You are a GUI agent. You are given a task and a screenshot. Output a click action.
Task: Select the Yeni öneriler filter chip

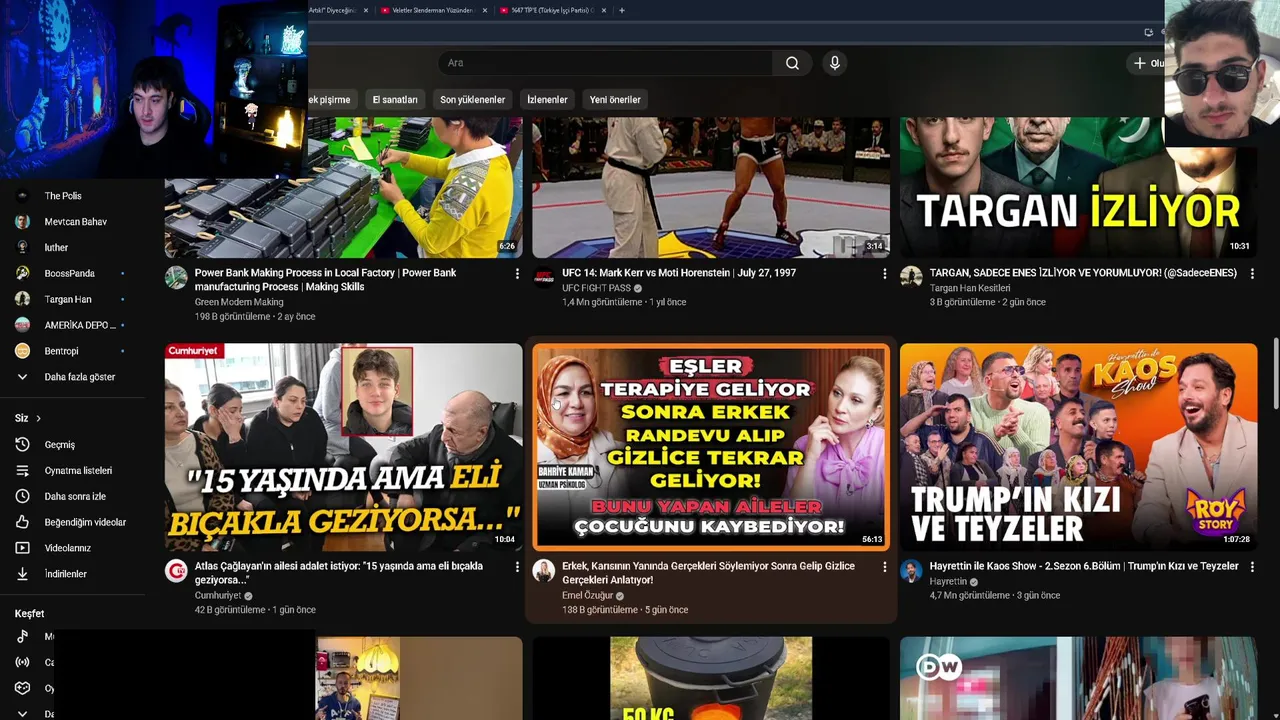[615, 100]
